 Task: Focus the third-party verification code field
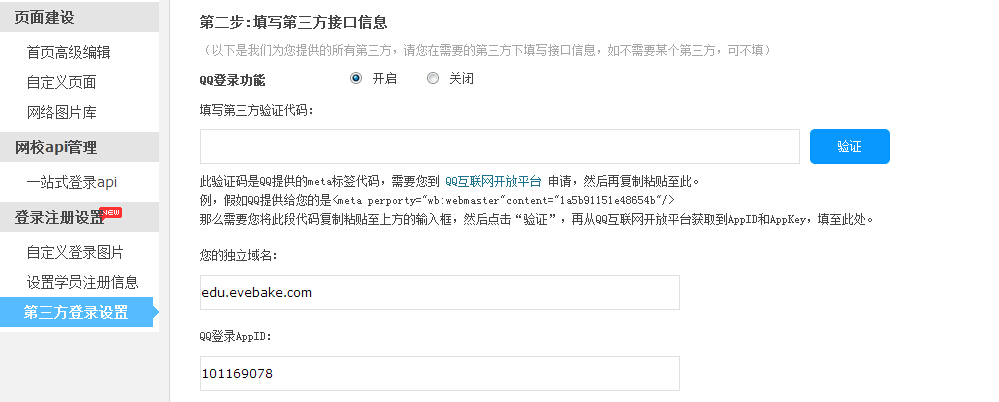[499, 146]
